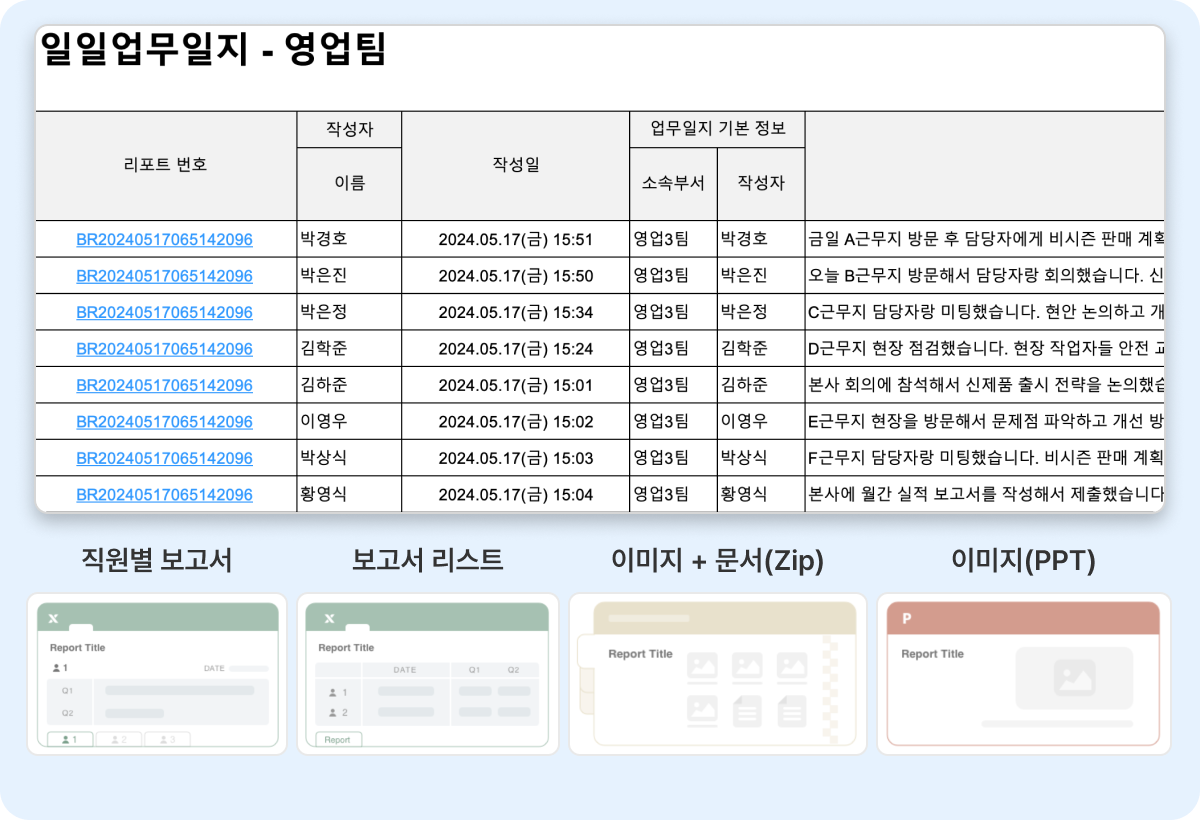Open 이영우's report number link
The image size is (1200, 820).
(x=165, y=421)
